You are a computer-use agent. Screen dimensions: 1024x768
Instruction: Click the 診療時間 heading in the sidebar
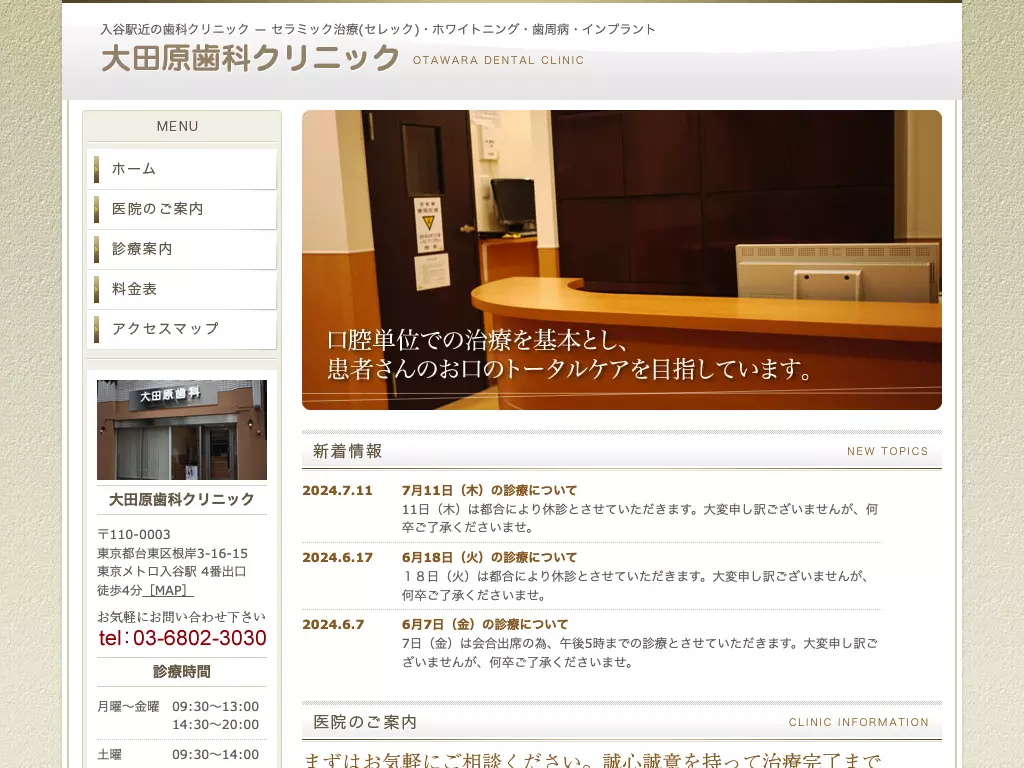click(182, 671)
